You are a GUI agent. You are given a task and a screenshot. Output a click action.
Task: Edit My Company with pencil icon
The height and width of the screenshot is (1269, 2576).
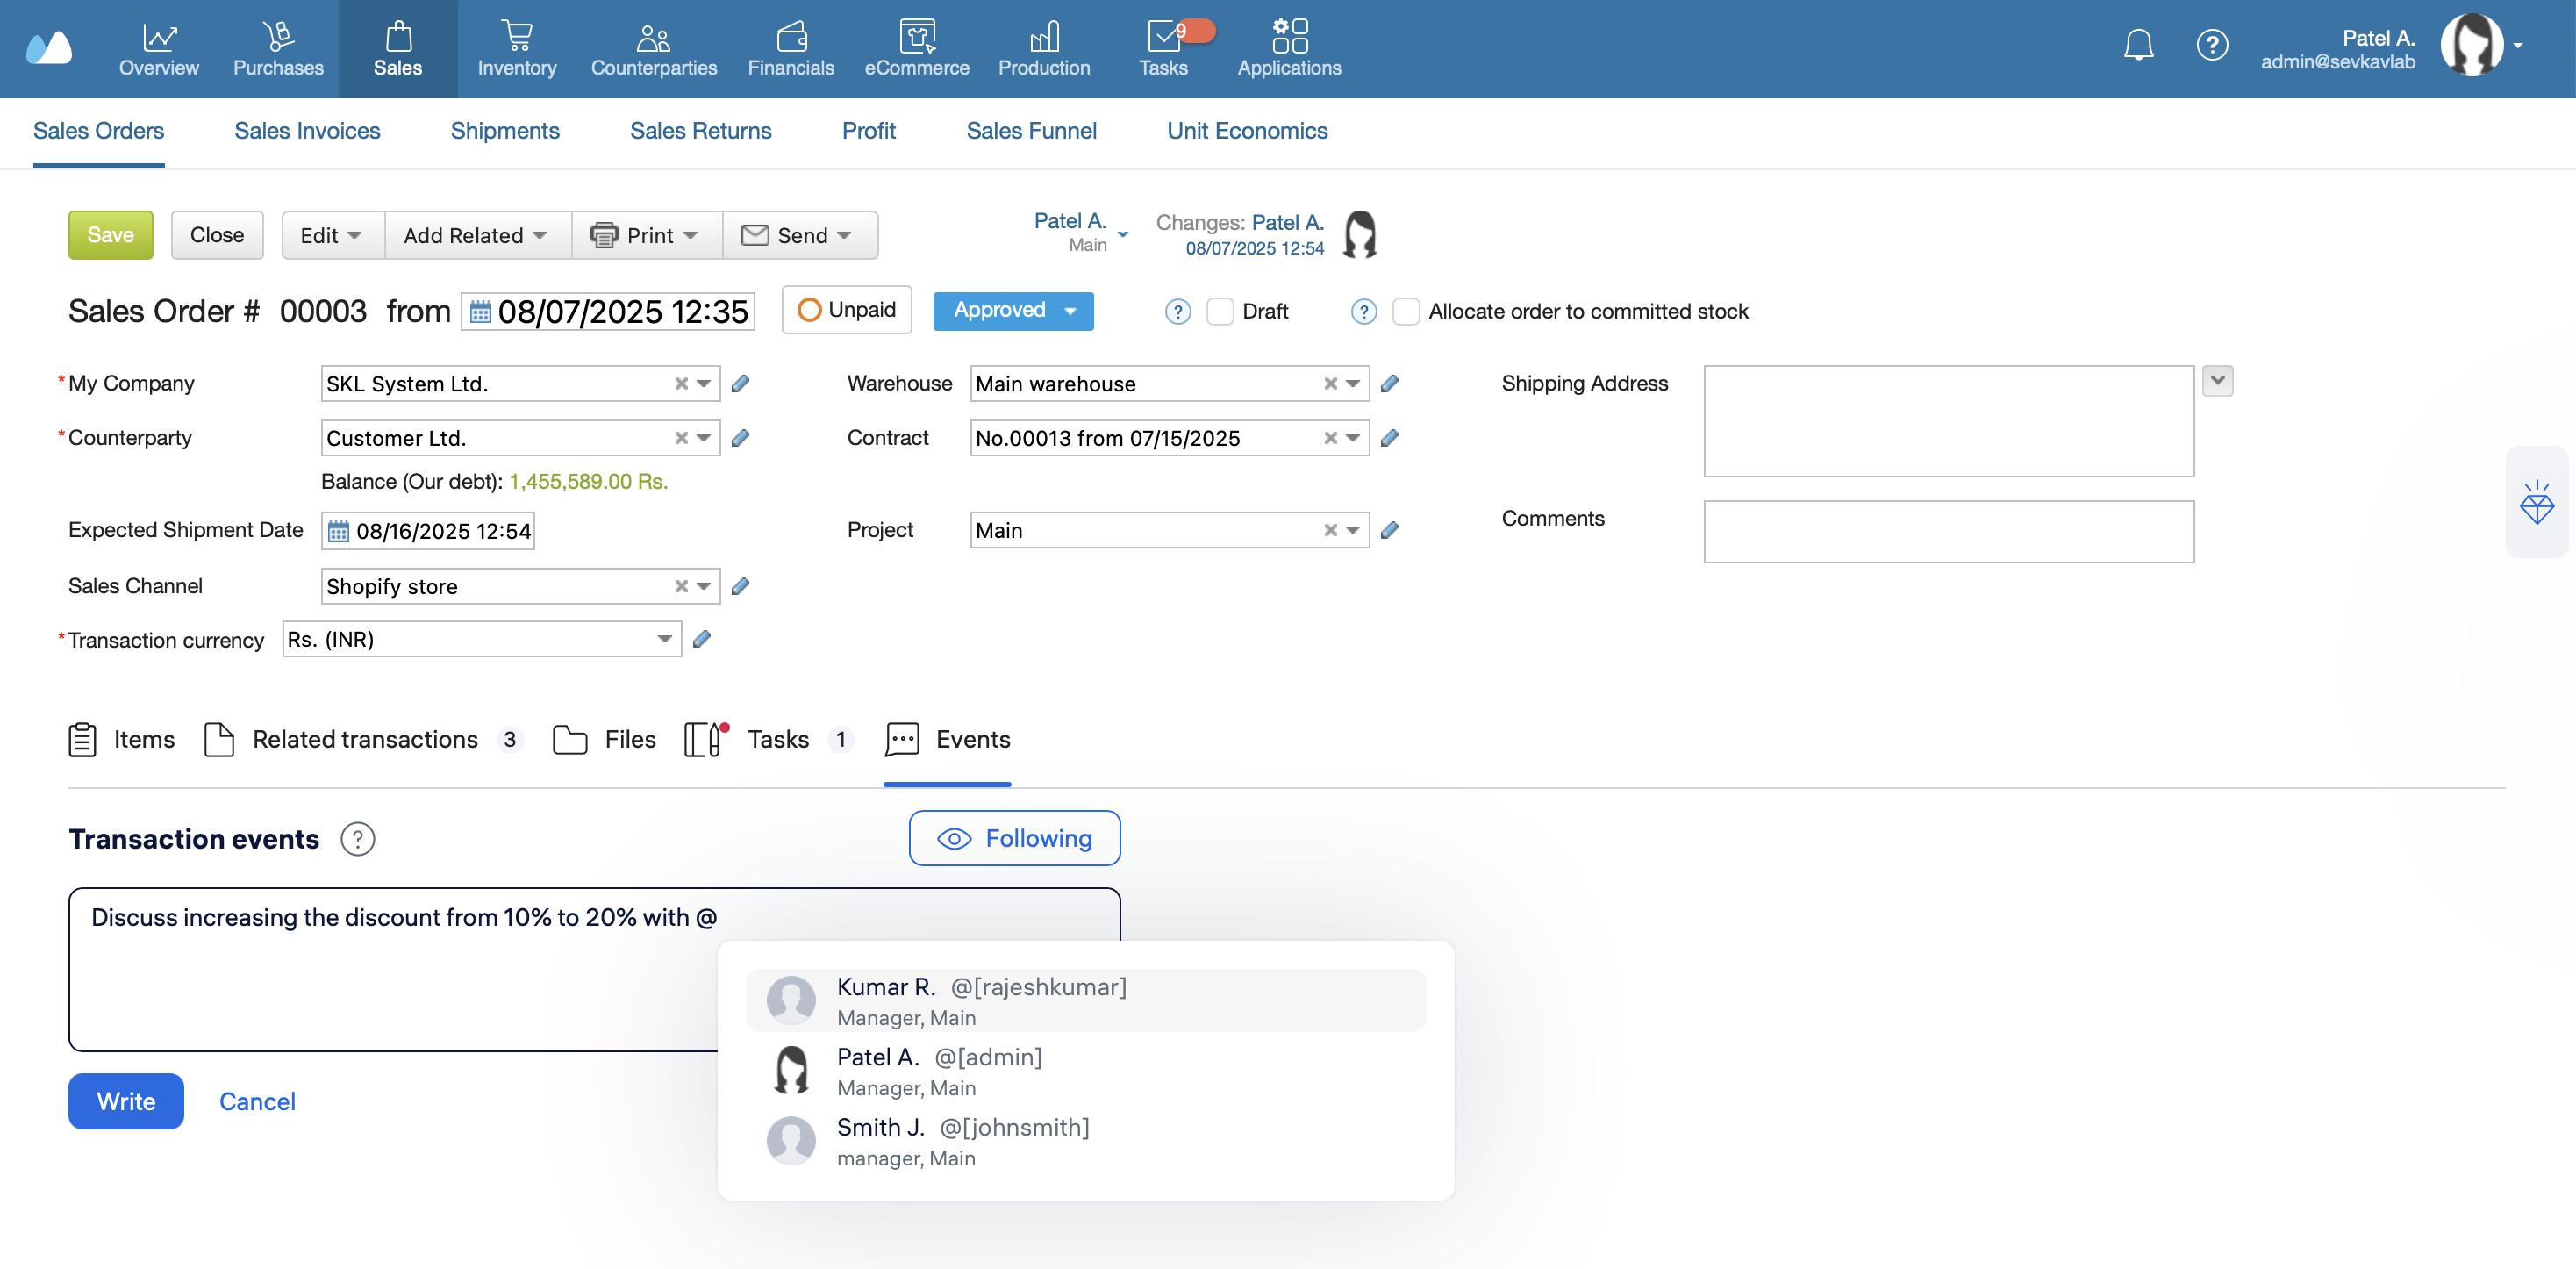(740, 384)
